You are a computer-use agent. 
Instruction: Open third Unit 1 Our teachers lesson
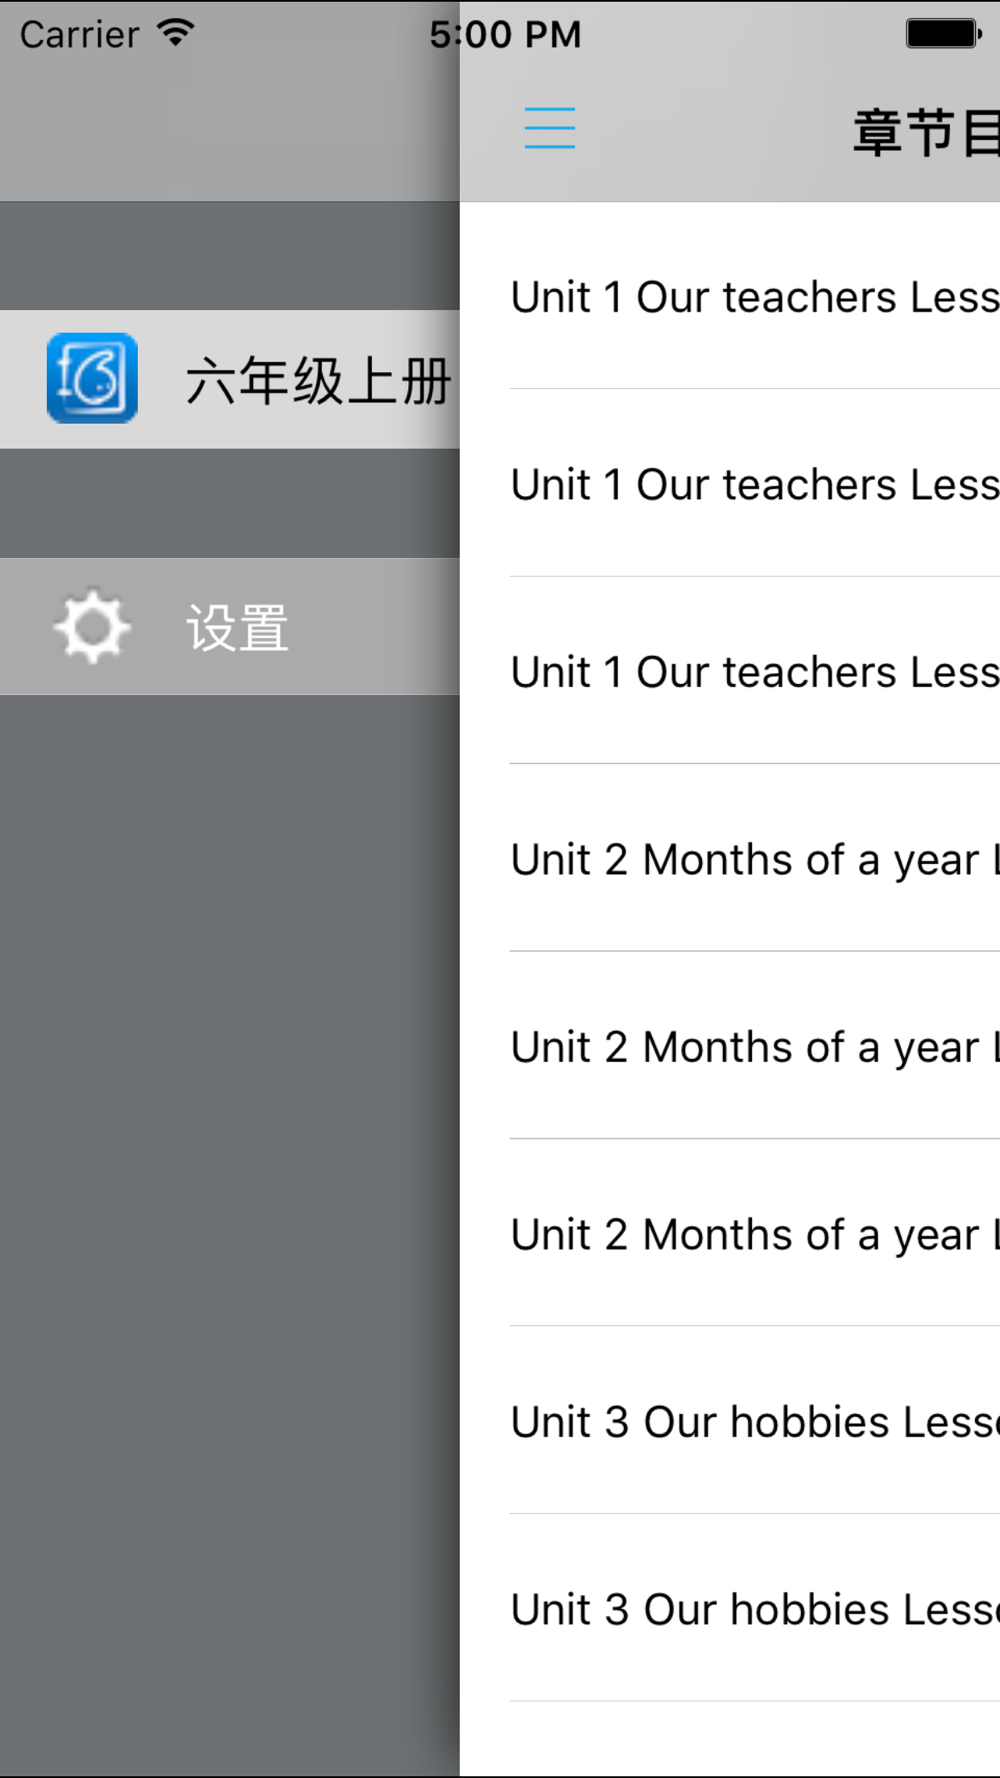755,671
